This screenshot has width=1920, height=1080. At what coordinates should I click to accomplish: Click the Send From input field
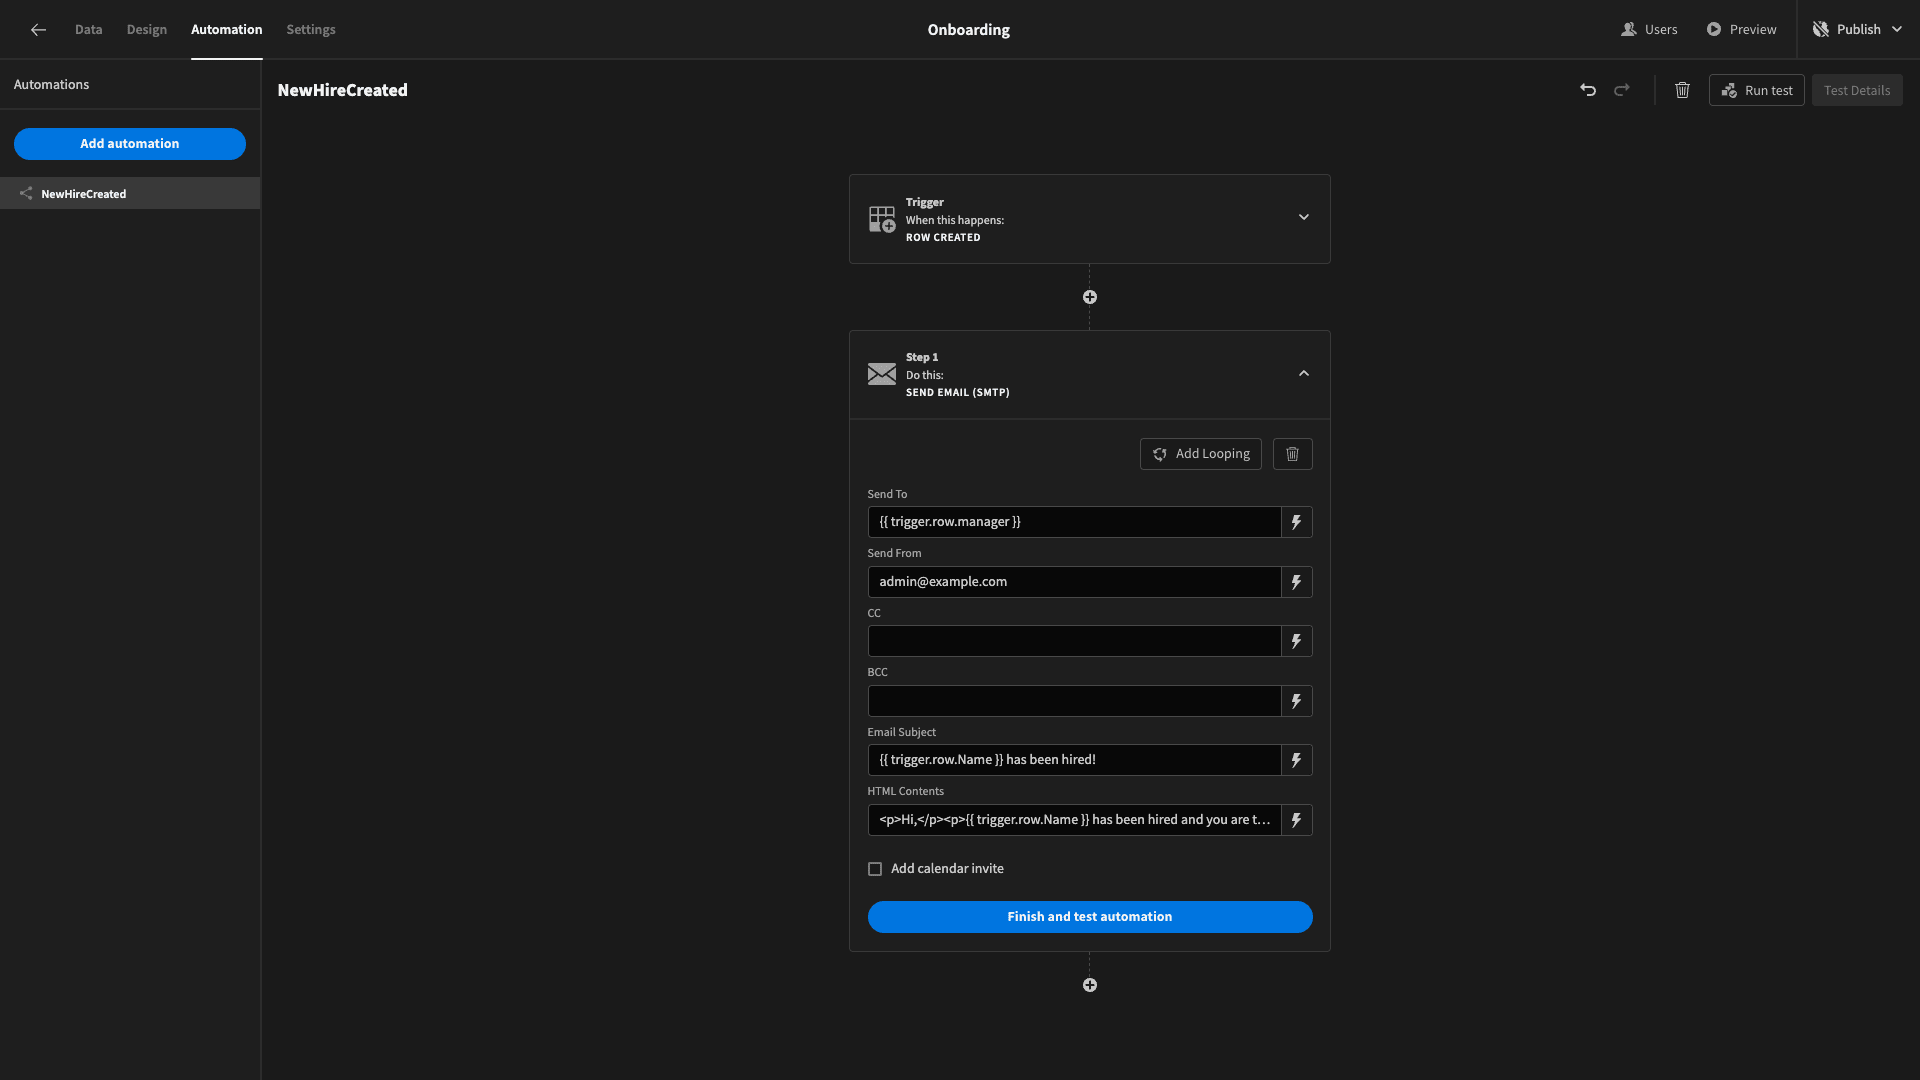coord(1074,582)
